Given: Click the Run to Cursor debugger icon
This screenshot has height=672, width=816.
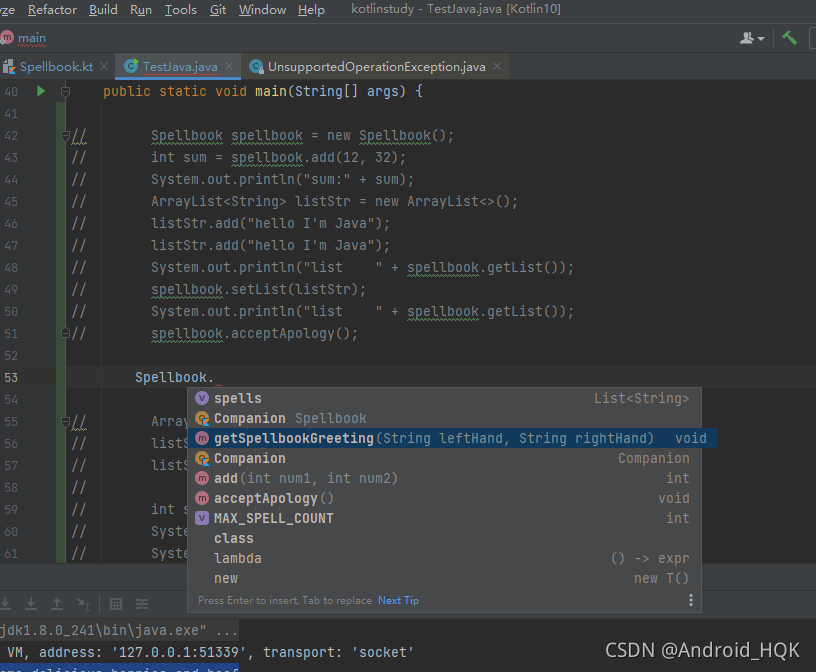Looking at the screenshot, I should pos(83,604).
